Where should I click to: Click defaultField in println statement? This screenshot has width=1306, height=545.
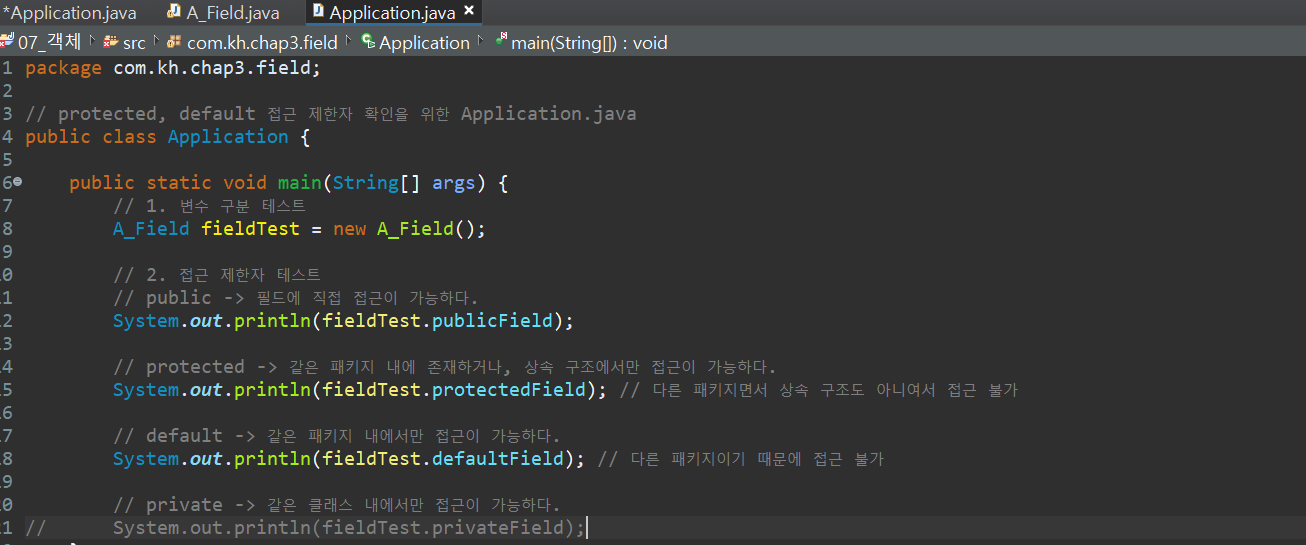497,459
